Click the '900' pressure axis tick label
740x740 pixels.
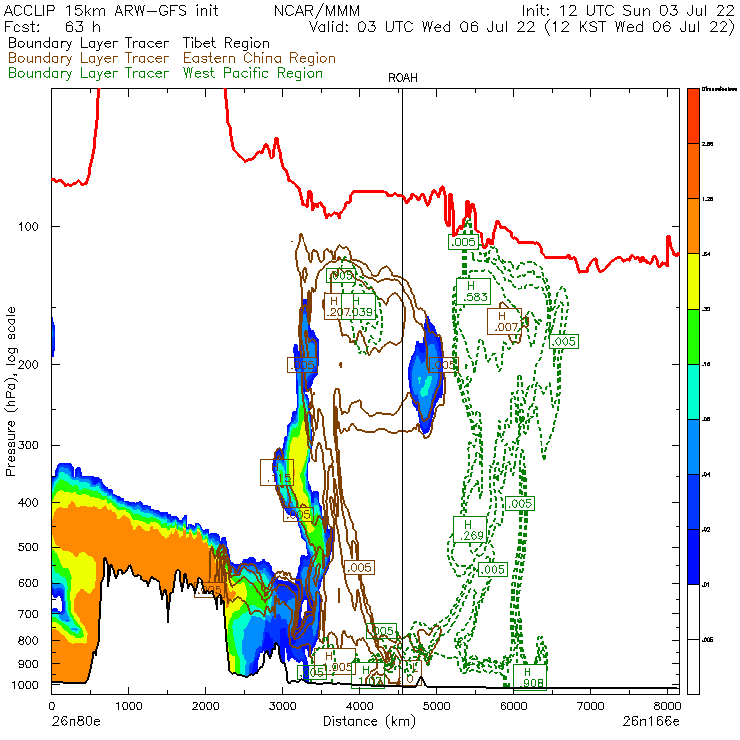(28, 664)
